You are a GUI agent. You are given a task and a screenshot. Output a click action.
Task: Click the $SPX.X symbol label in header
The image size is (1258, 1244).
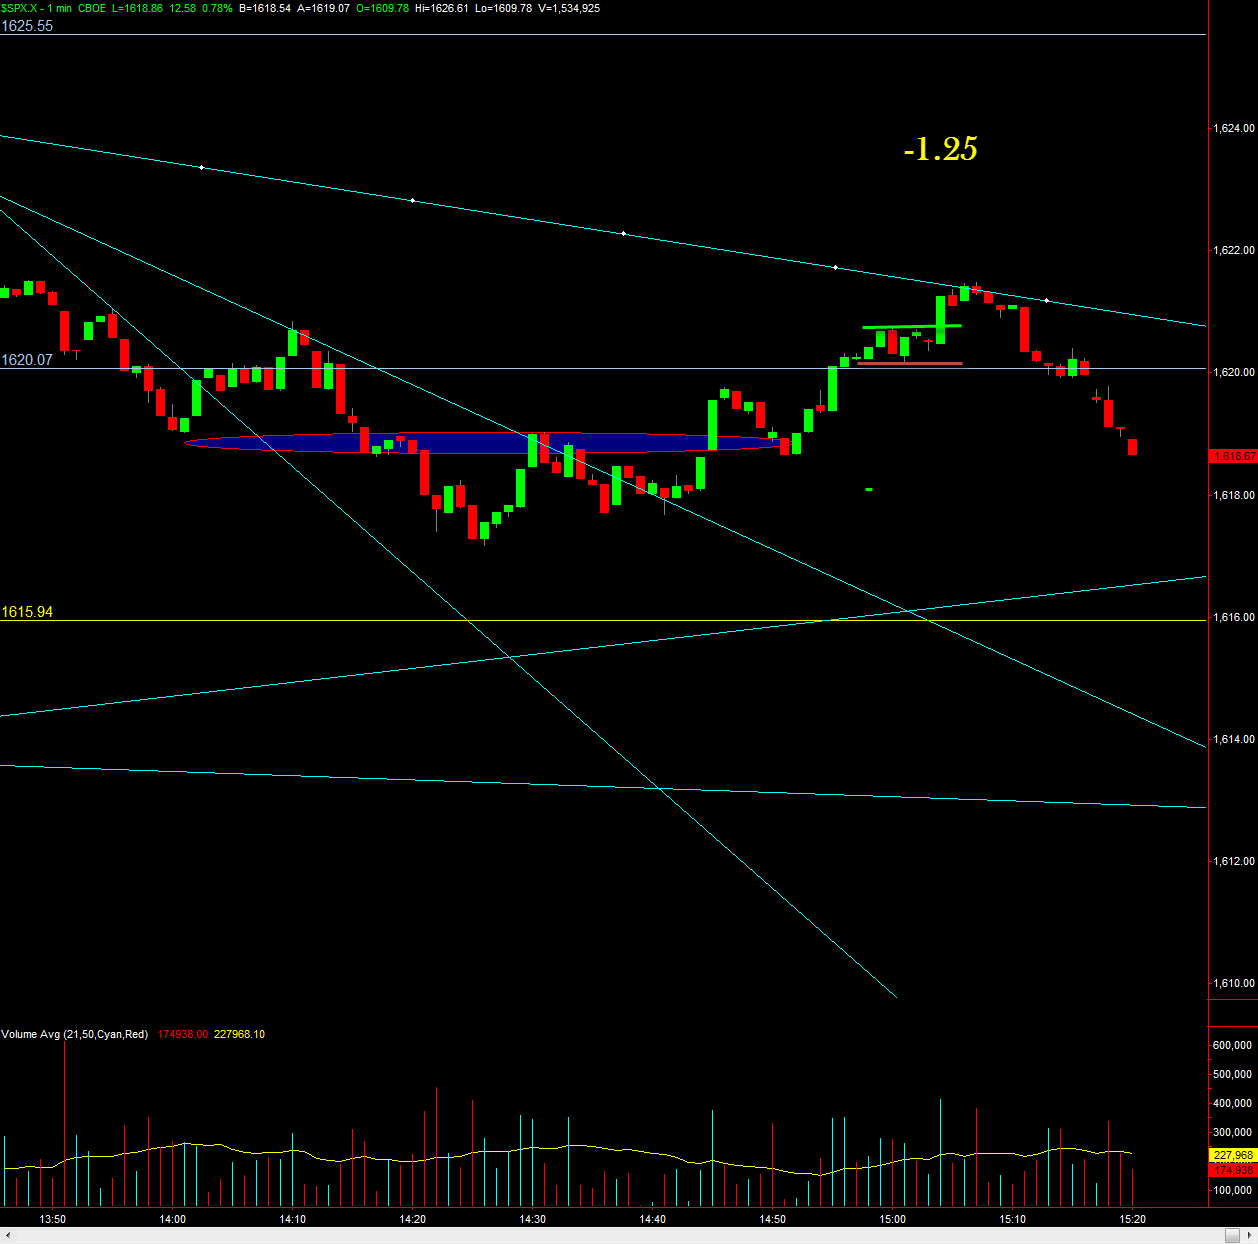point(20,8)
